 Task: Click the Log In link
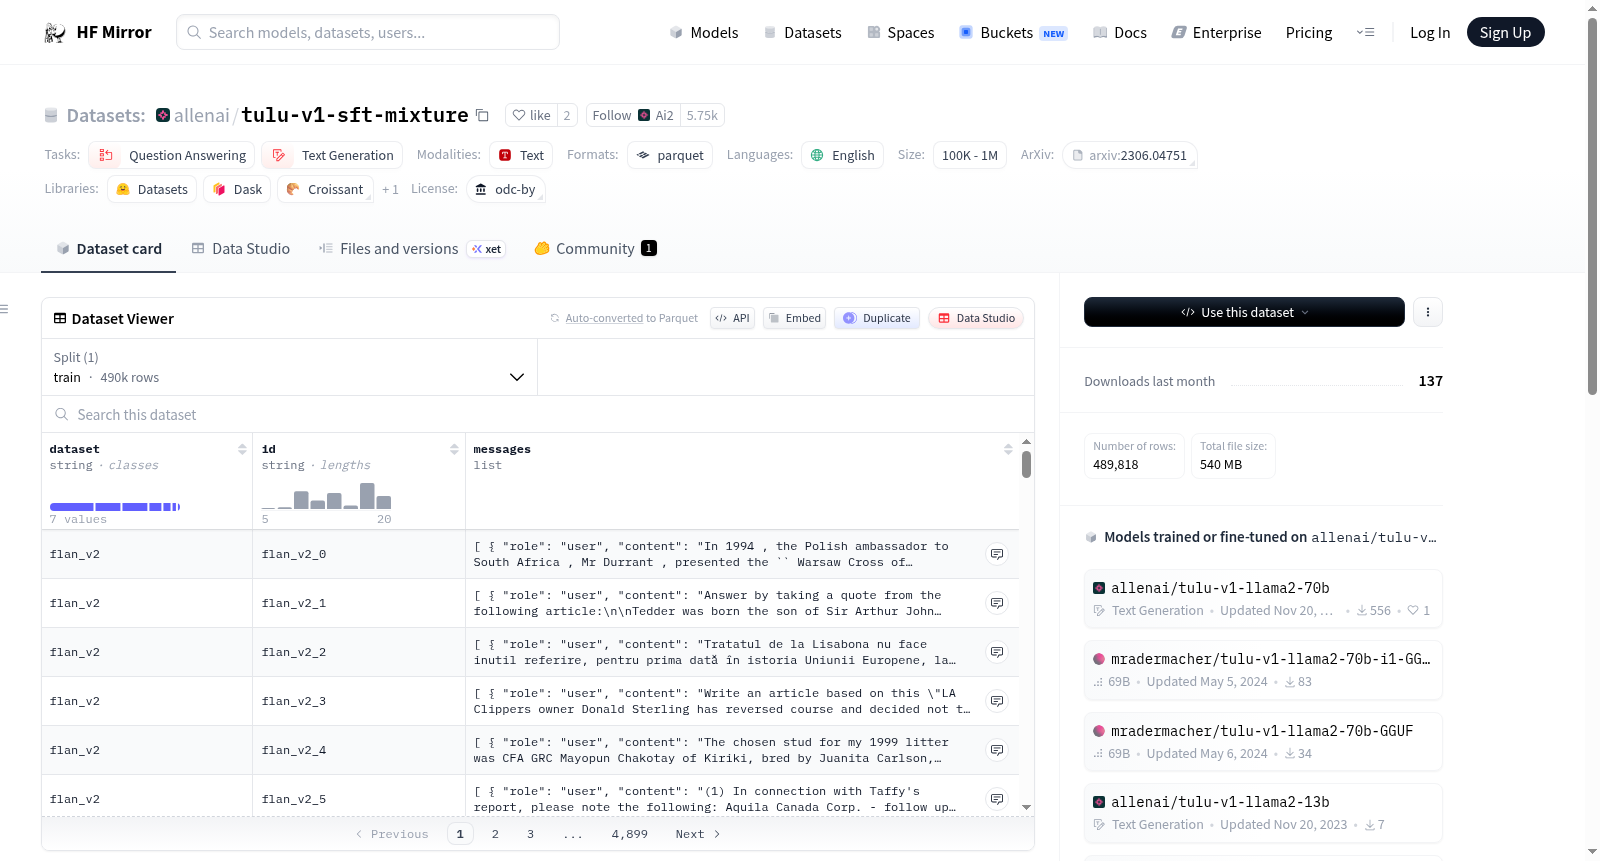coord(1430,33)
